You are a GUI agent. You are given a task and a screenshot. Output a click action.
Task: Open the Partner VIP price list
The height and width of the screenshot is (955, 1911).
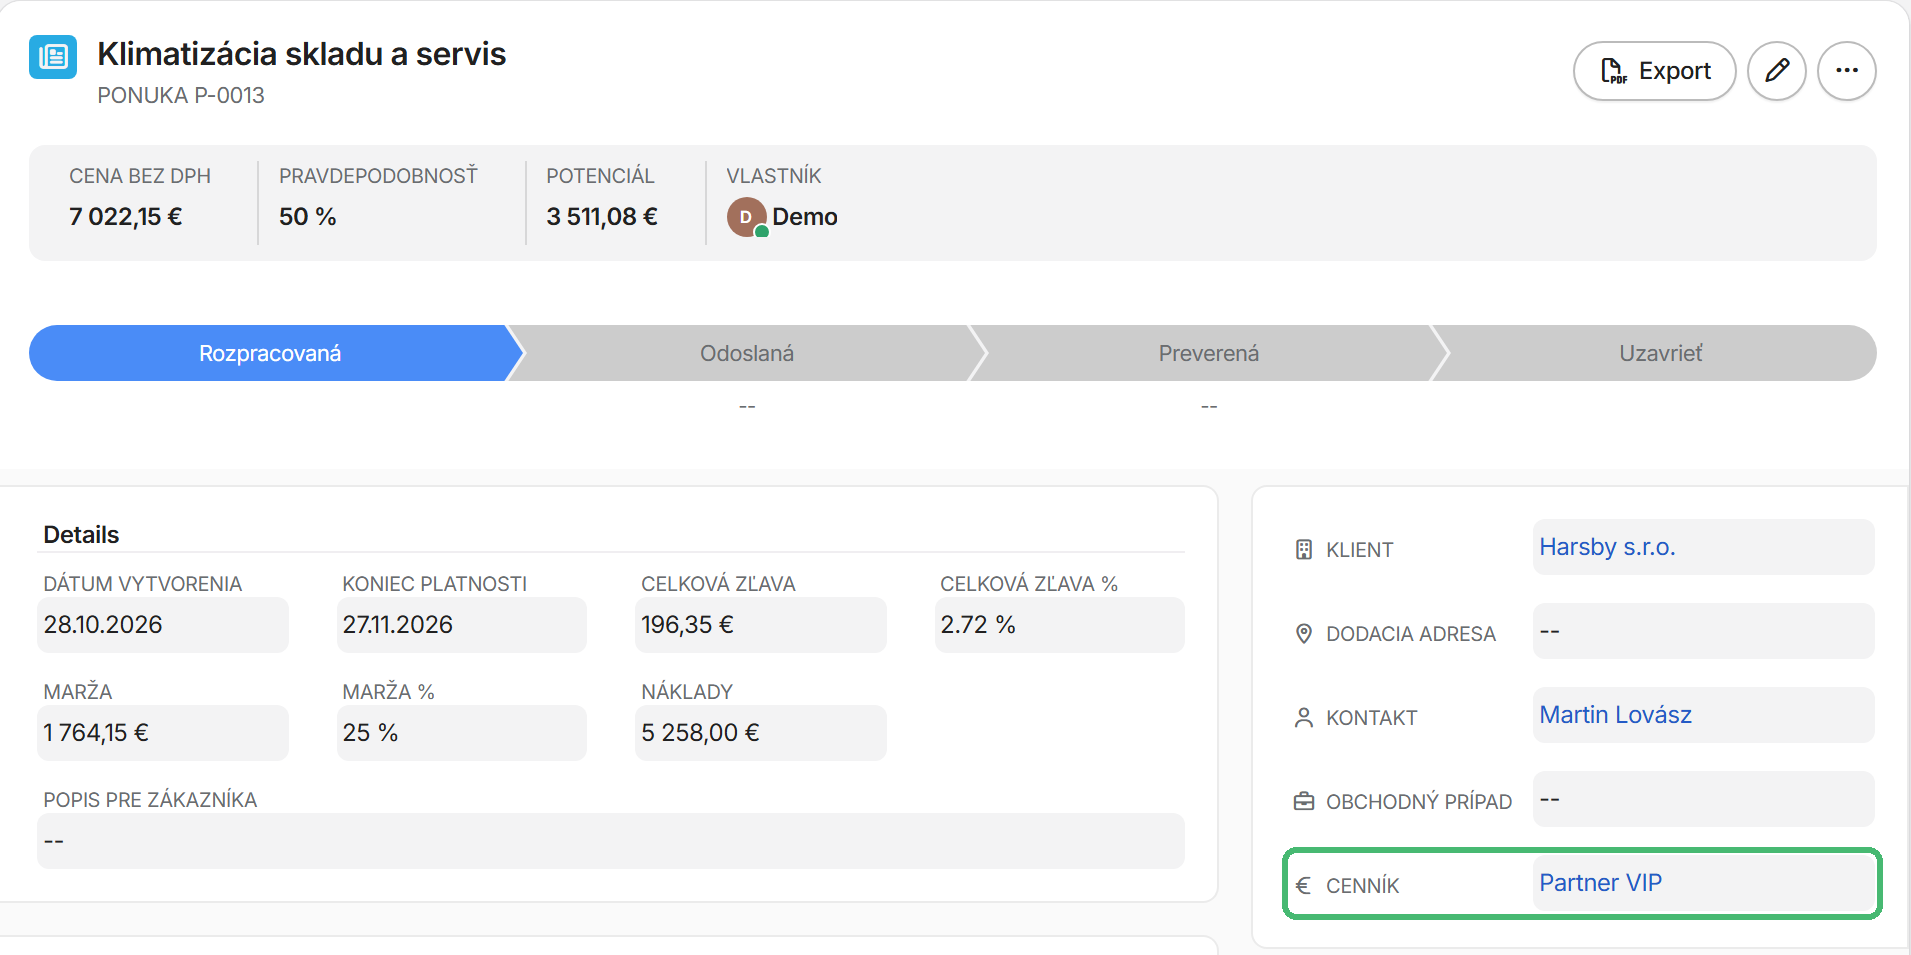[1600, 883]
